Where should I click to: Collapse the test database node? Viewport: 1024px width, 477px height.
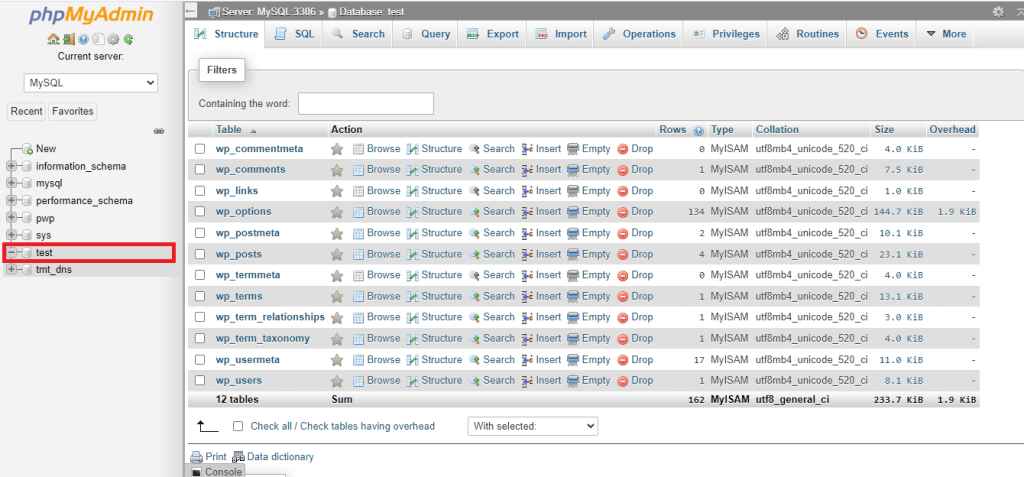tap(11, 252)
